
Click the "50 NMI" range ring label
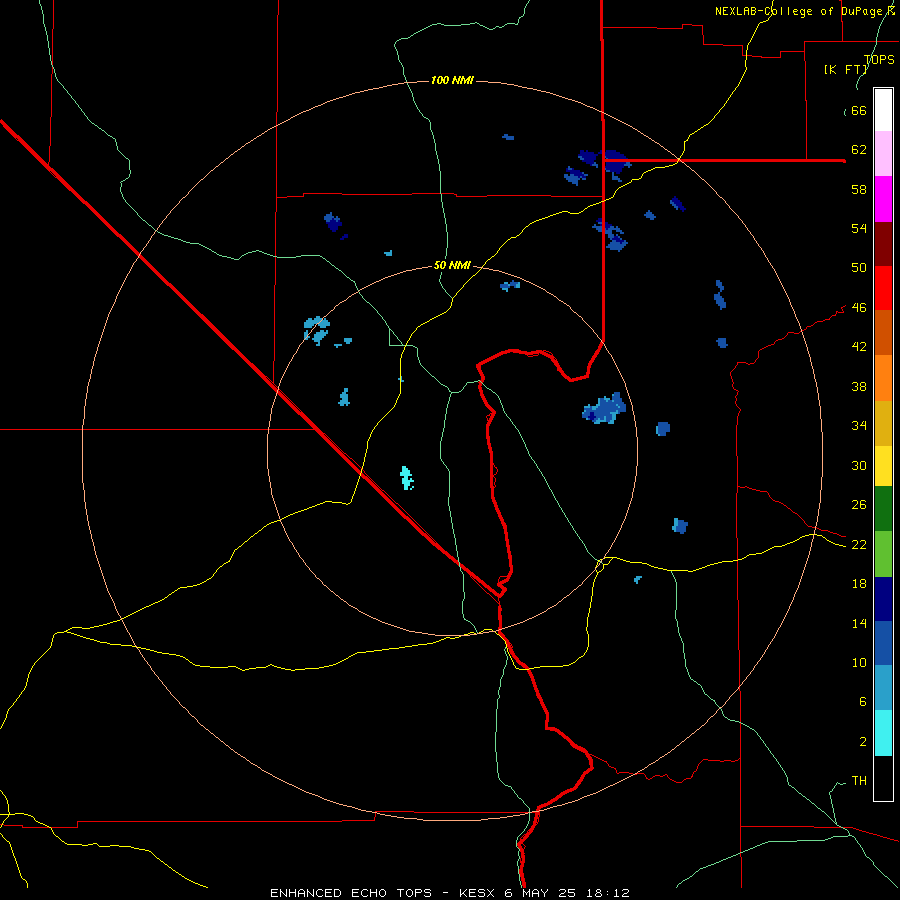pyautogui.click(x=452, y=265)
